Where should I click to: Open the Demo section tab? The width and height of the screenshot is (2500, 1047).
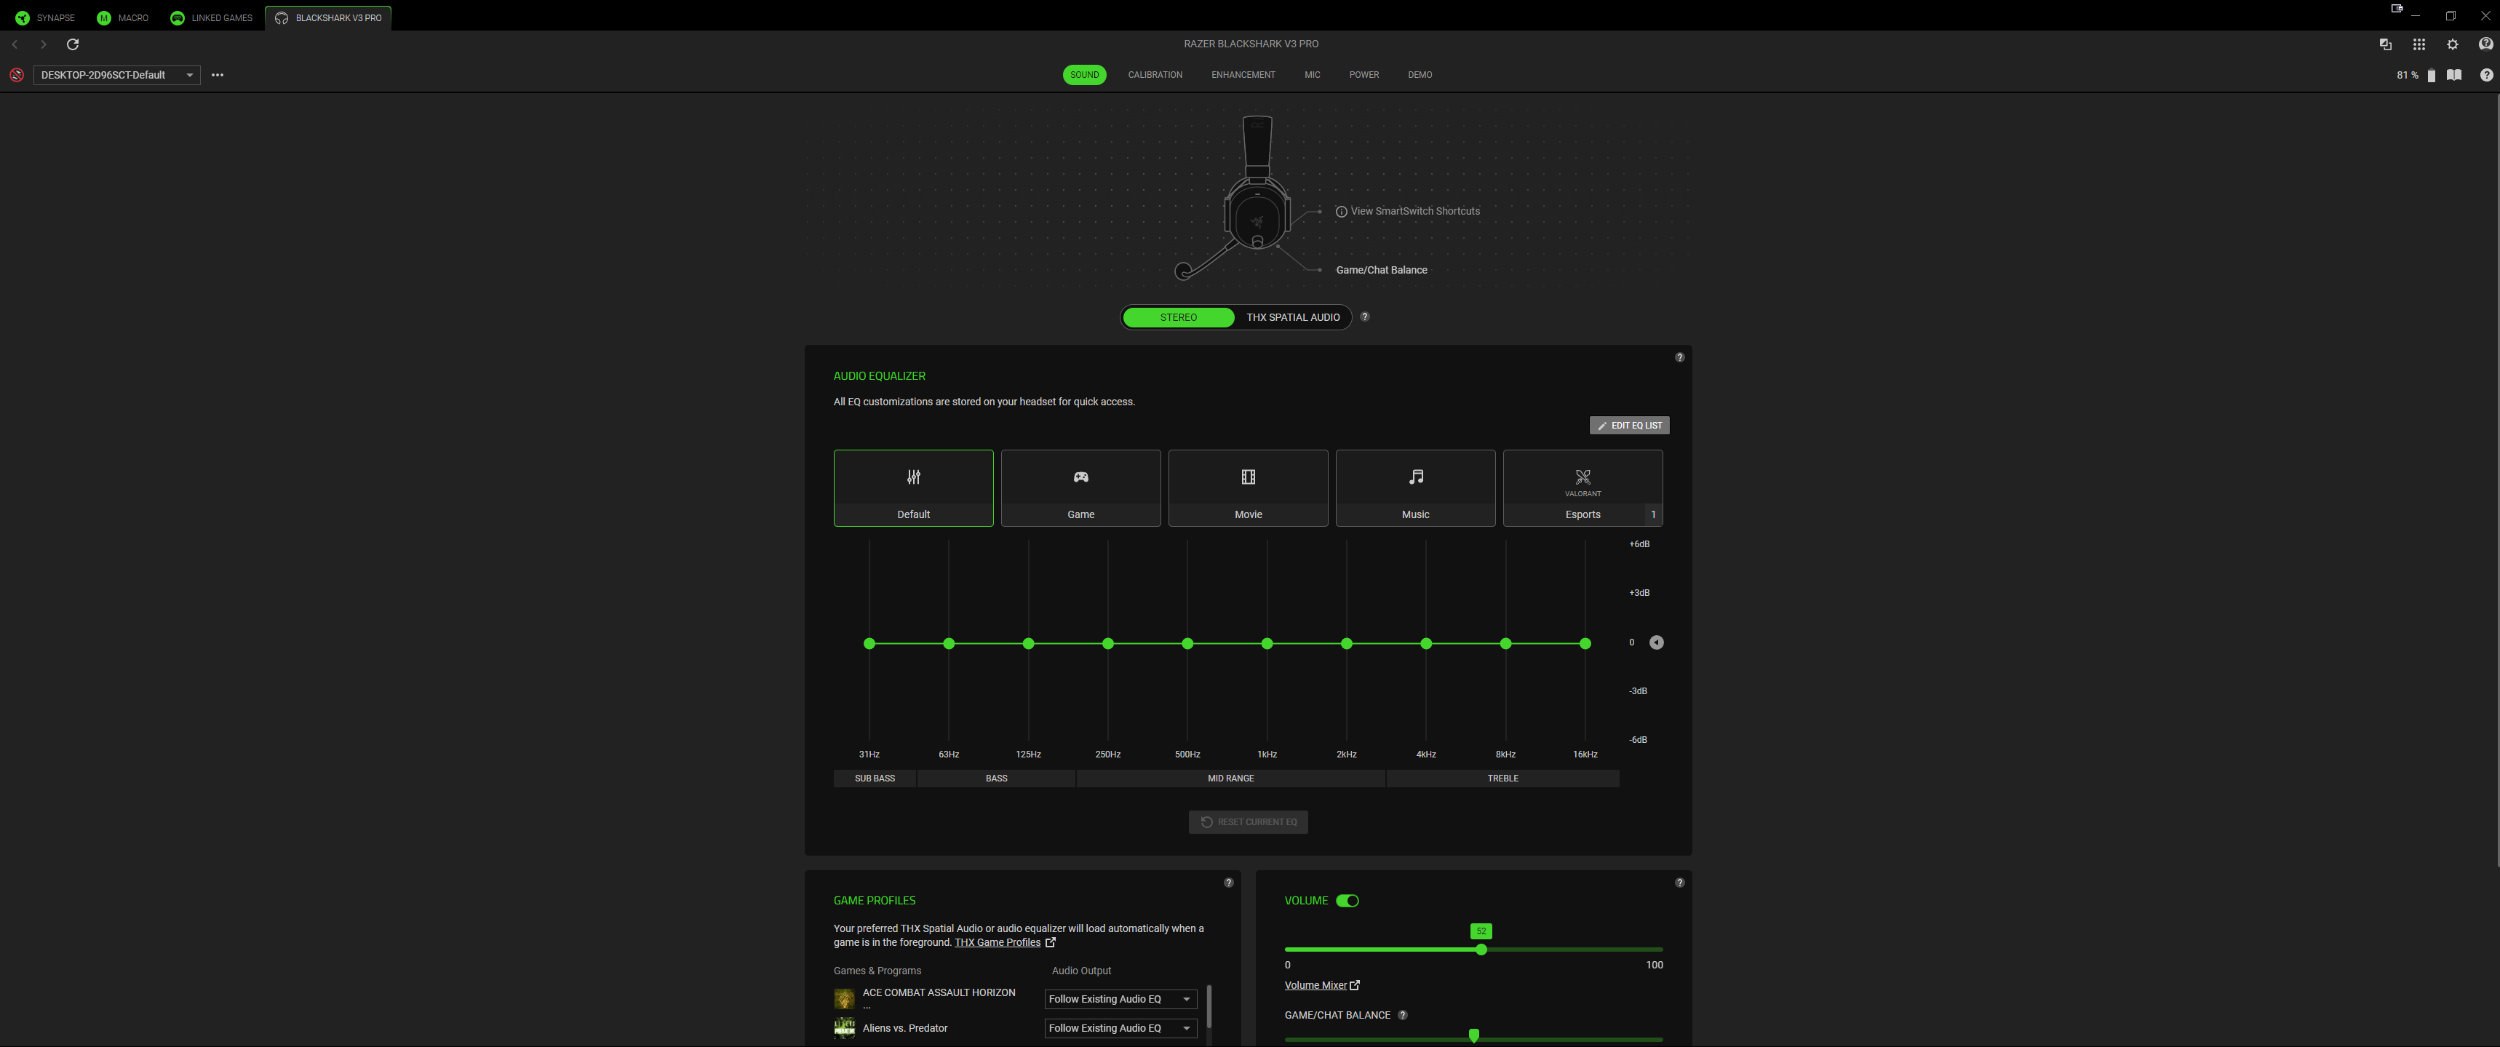coord(1420,75)
